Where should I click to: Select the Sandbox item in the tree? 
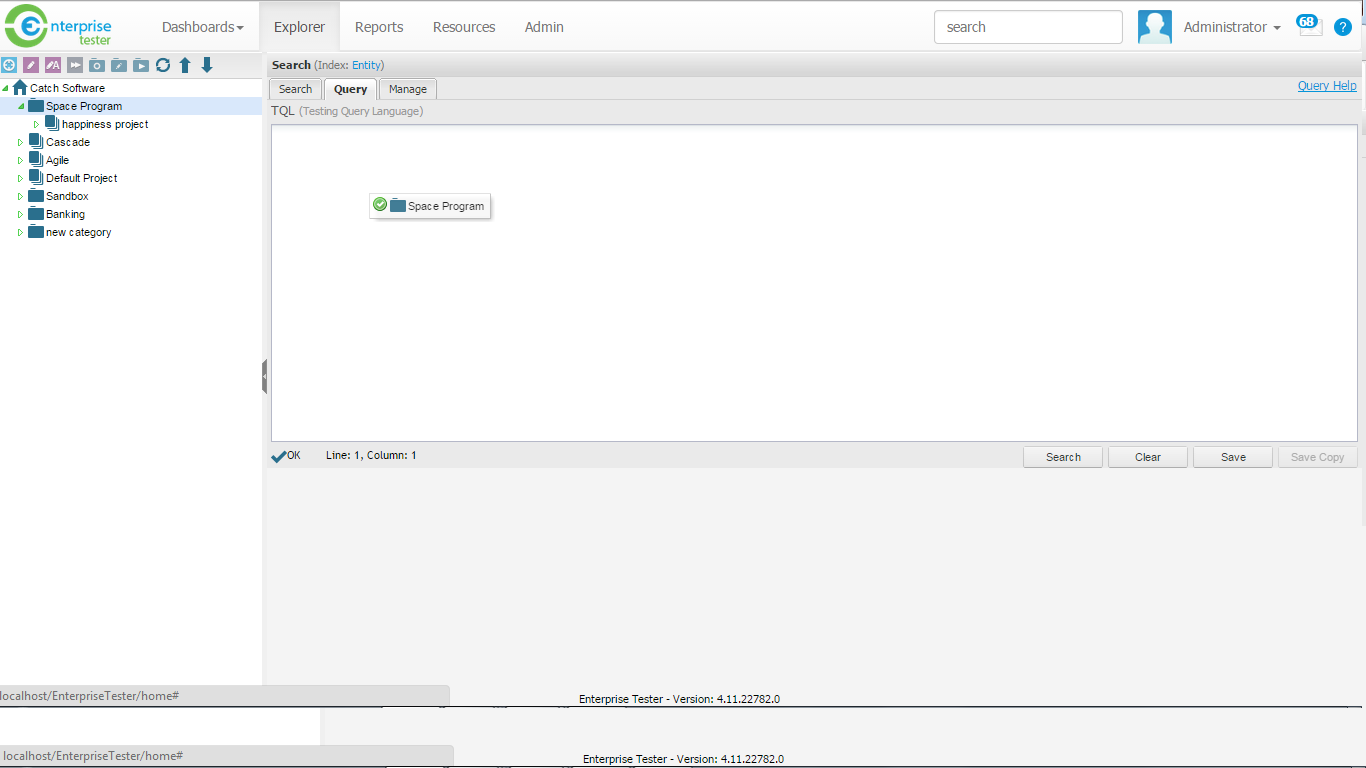[67, 197]
